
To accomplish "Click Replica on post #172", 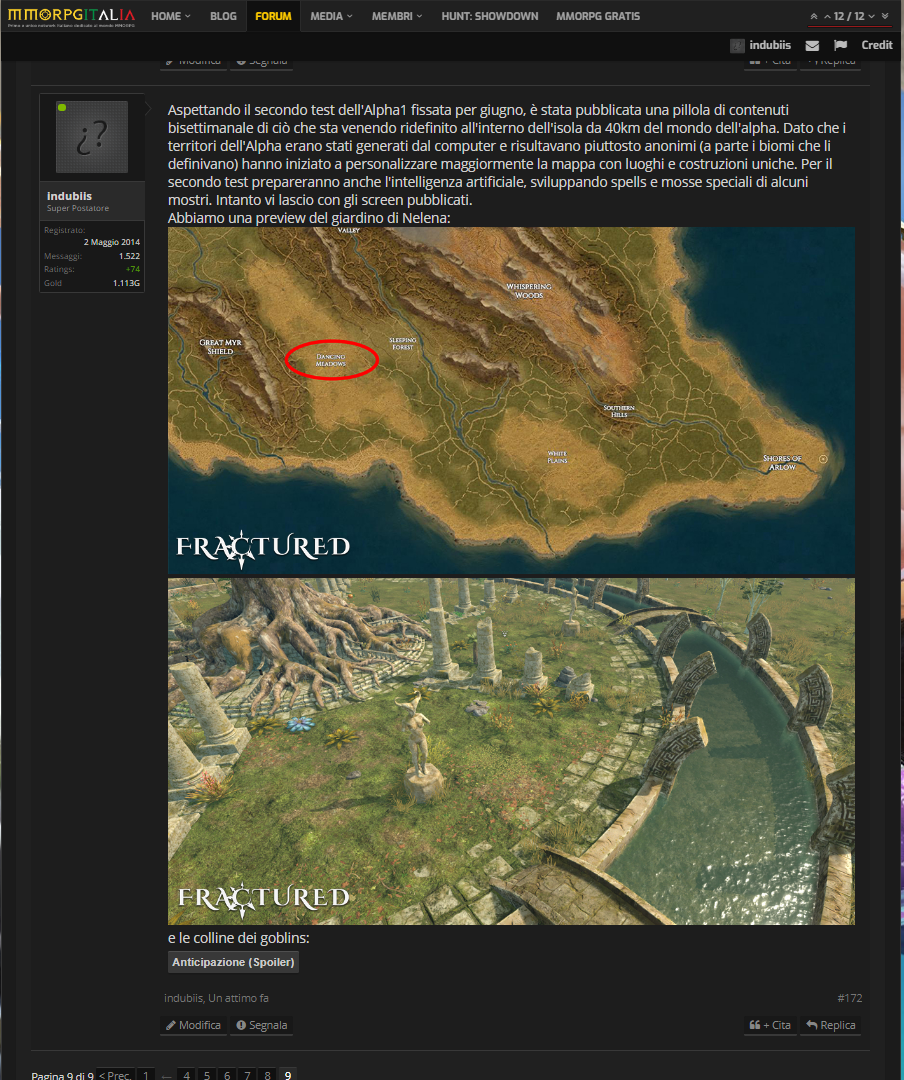I will tap(830, 1025).
